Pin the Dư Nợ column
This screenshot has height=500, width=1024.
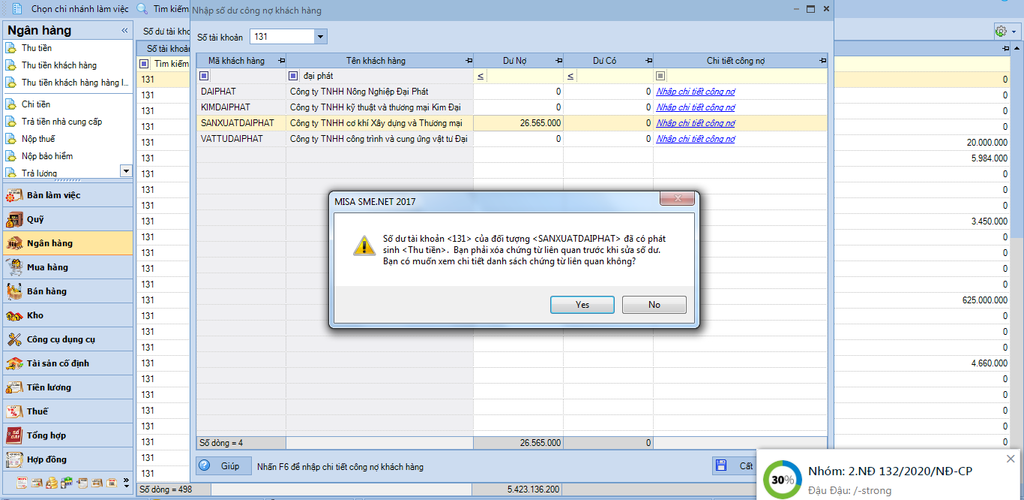click(x=558, y=61)
